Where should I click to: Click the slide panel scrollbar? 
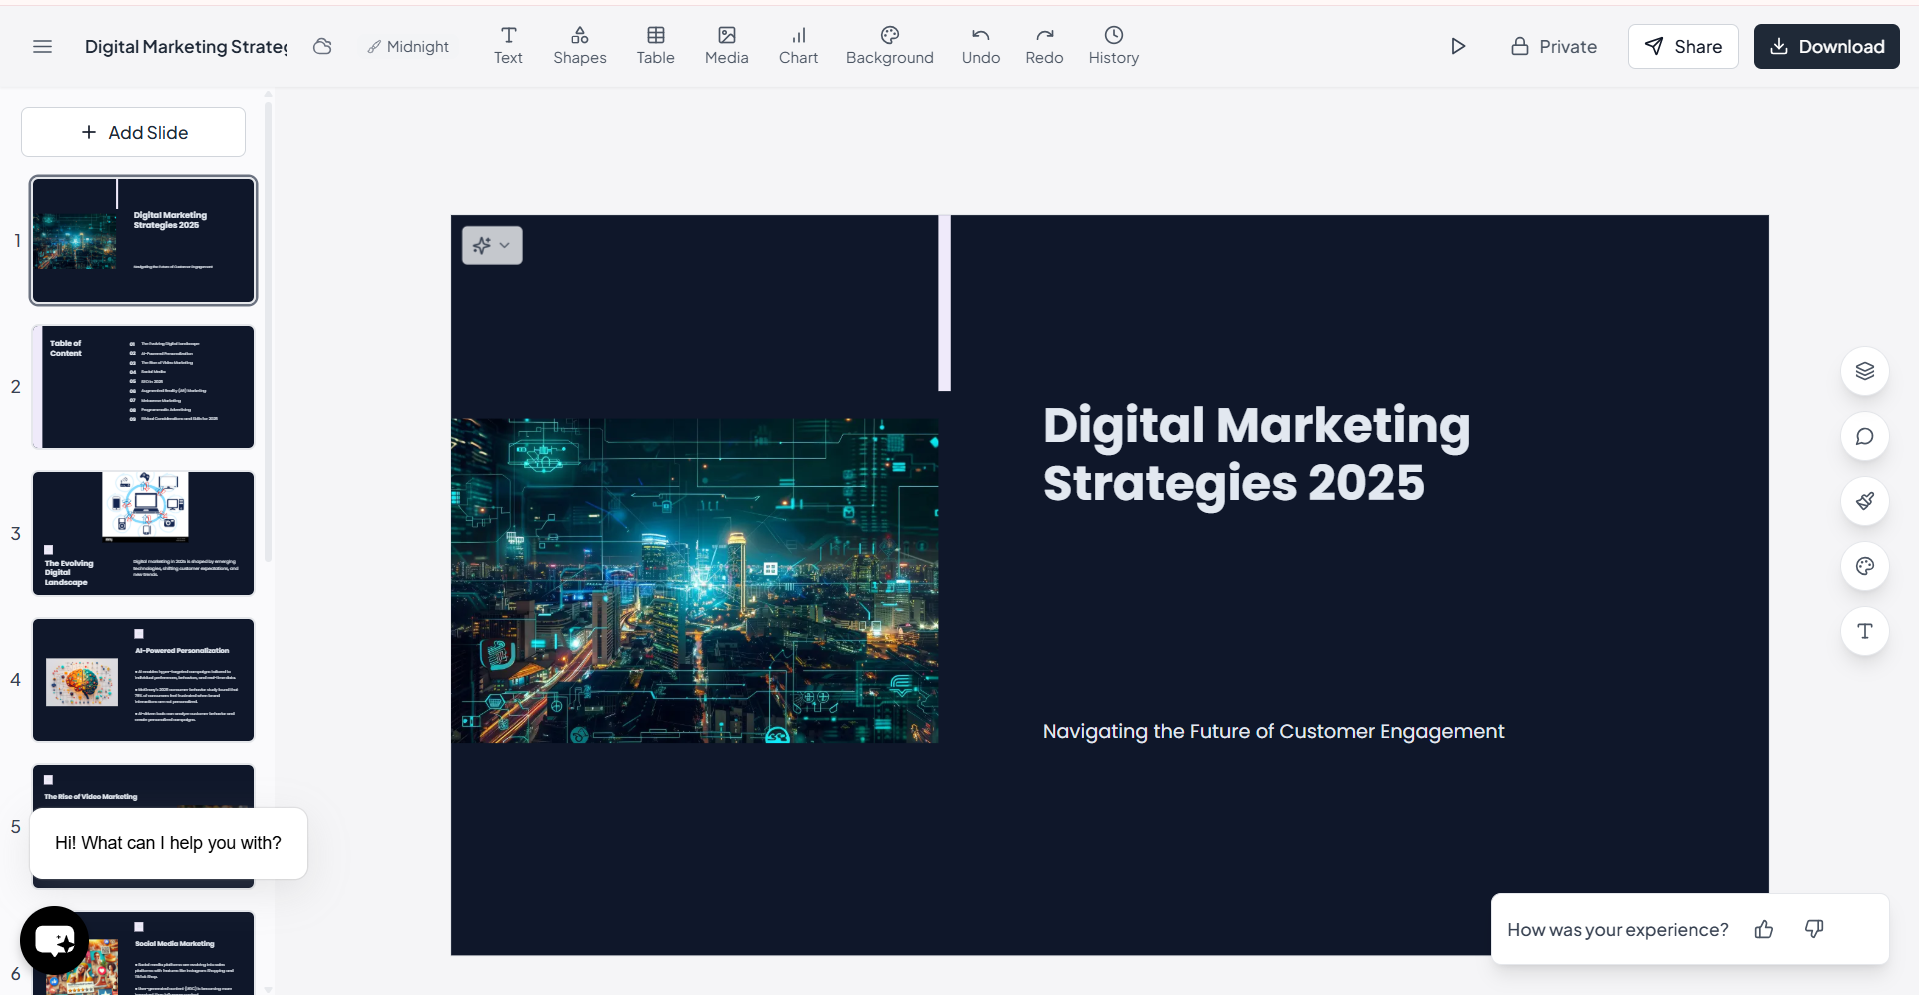[x=268, y=330]
